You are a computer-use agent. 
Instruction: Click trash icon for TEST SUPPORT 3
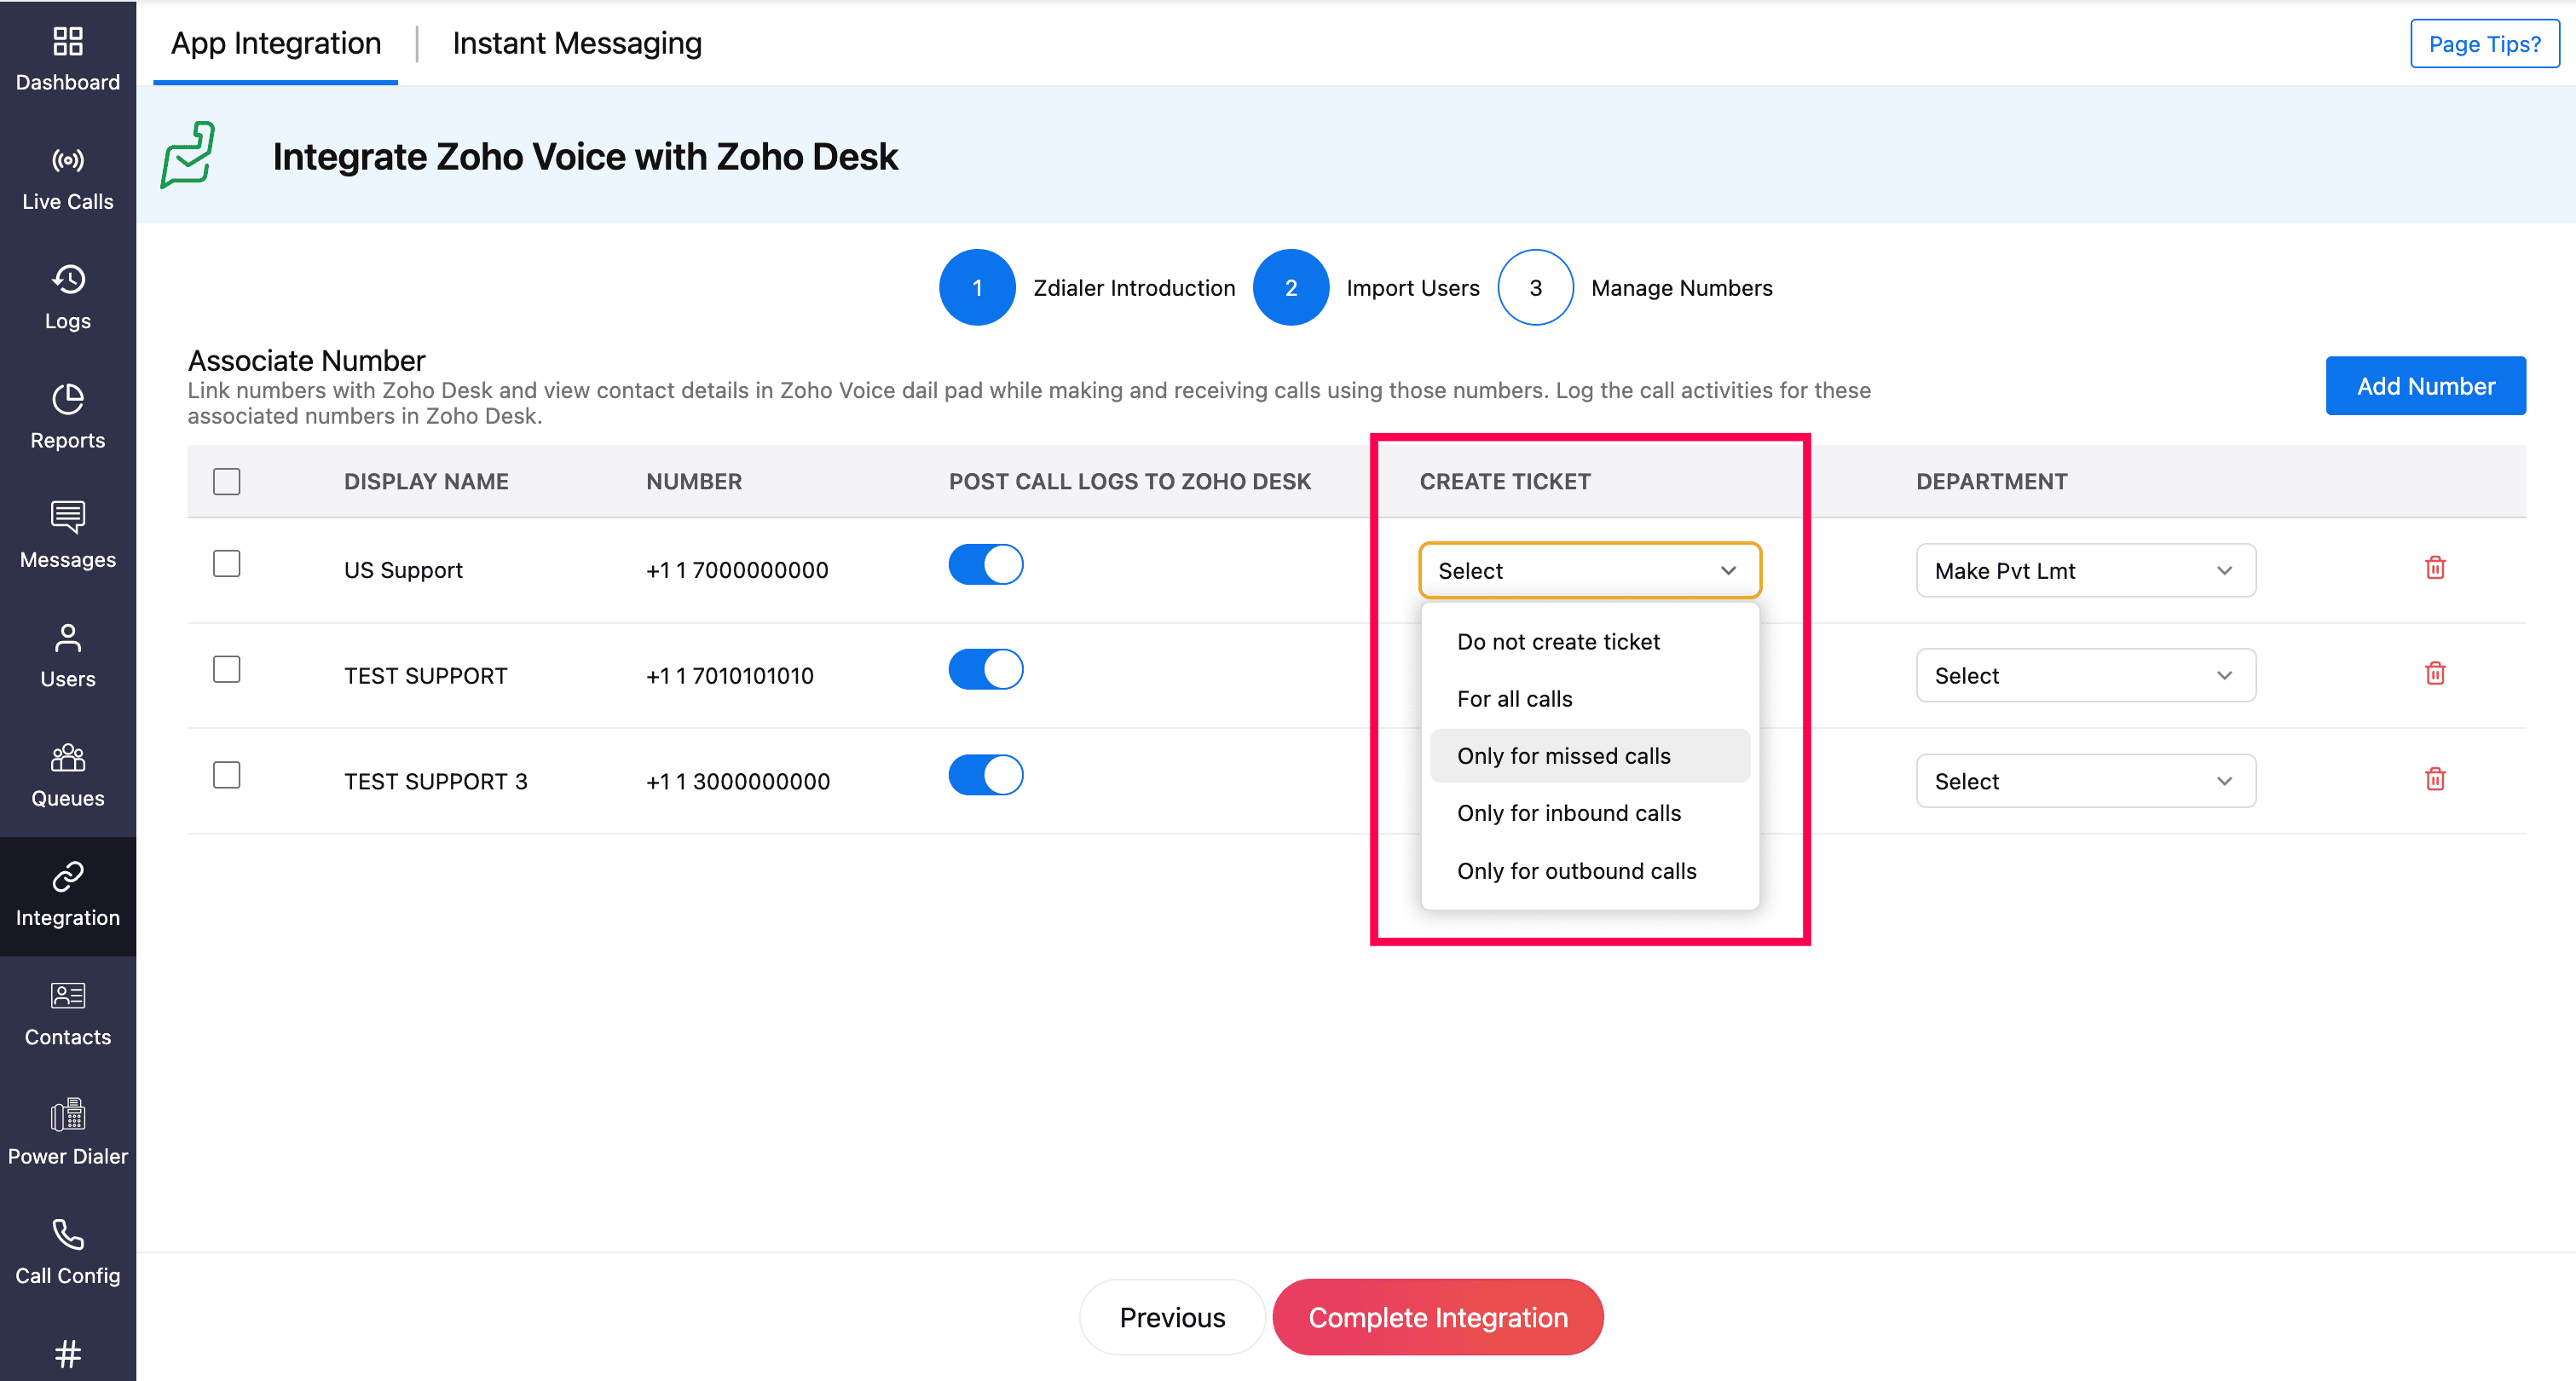point(2435,779)
